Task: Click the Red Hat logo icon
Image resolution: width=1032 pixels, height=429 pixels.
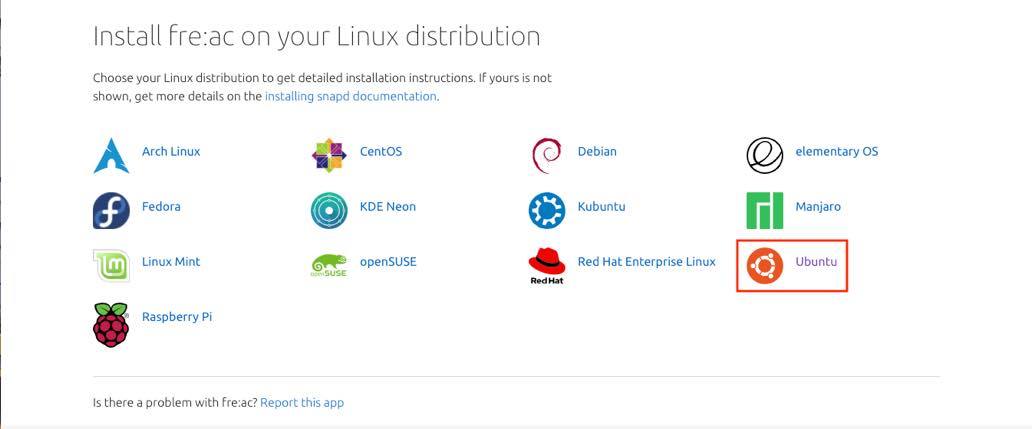Action: tap(547, 265)
